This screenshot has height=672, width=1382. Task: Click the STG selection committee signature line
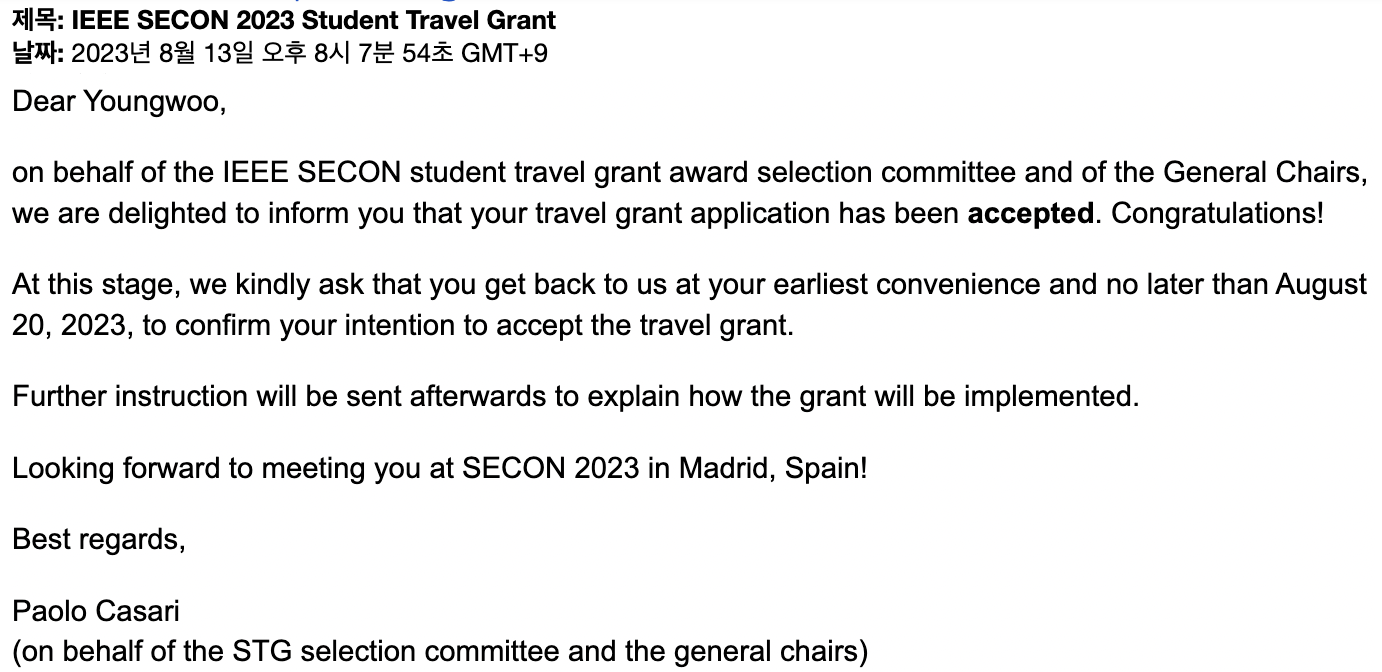coord(440,652)
